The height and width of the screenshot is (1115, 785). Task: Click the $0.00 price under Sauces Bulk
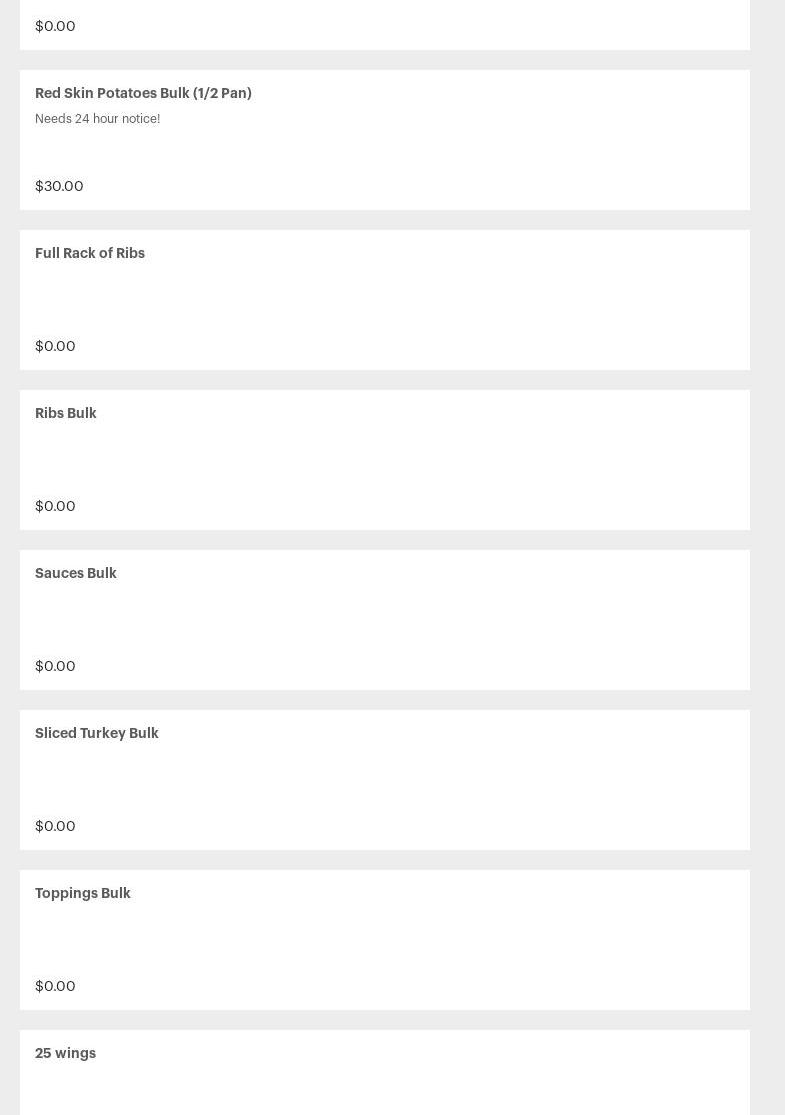point(55,666)
